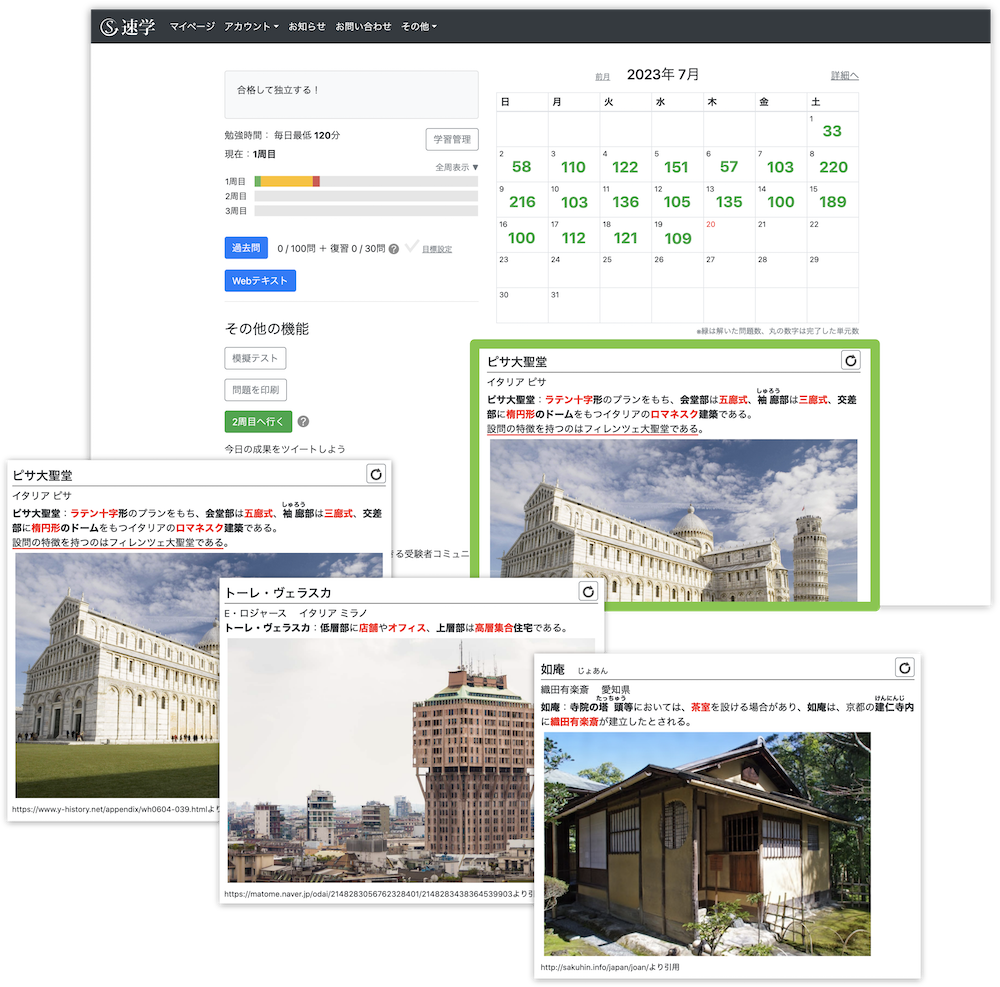Open the アカウント dropdown menu

pyautogui.click(x=251, y=26)
